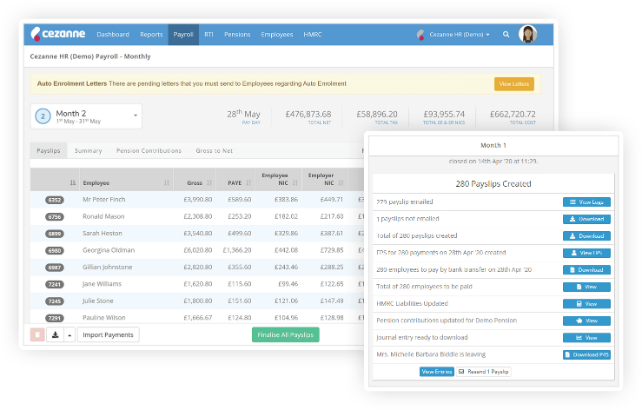Open the Month 2 period dropdown
The height and width of the screenshot is (410, 642).
(86, 116)
